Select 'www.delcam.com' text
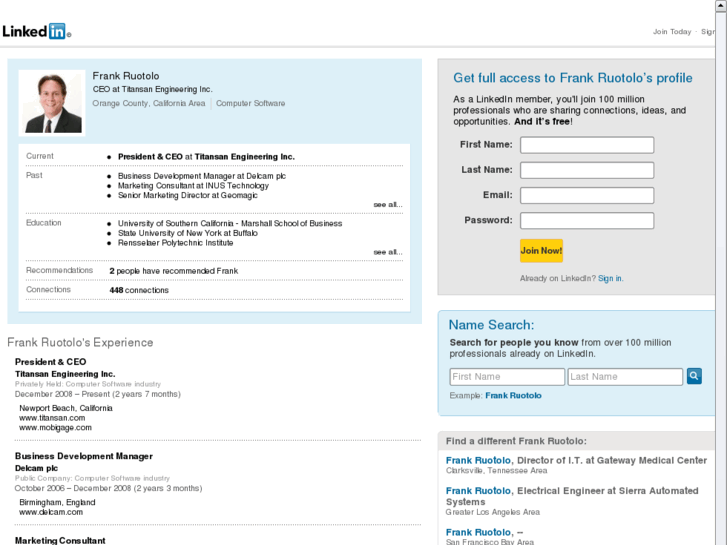The height and width of the screenshot is (545, 727). point(51,512)
